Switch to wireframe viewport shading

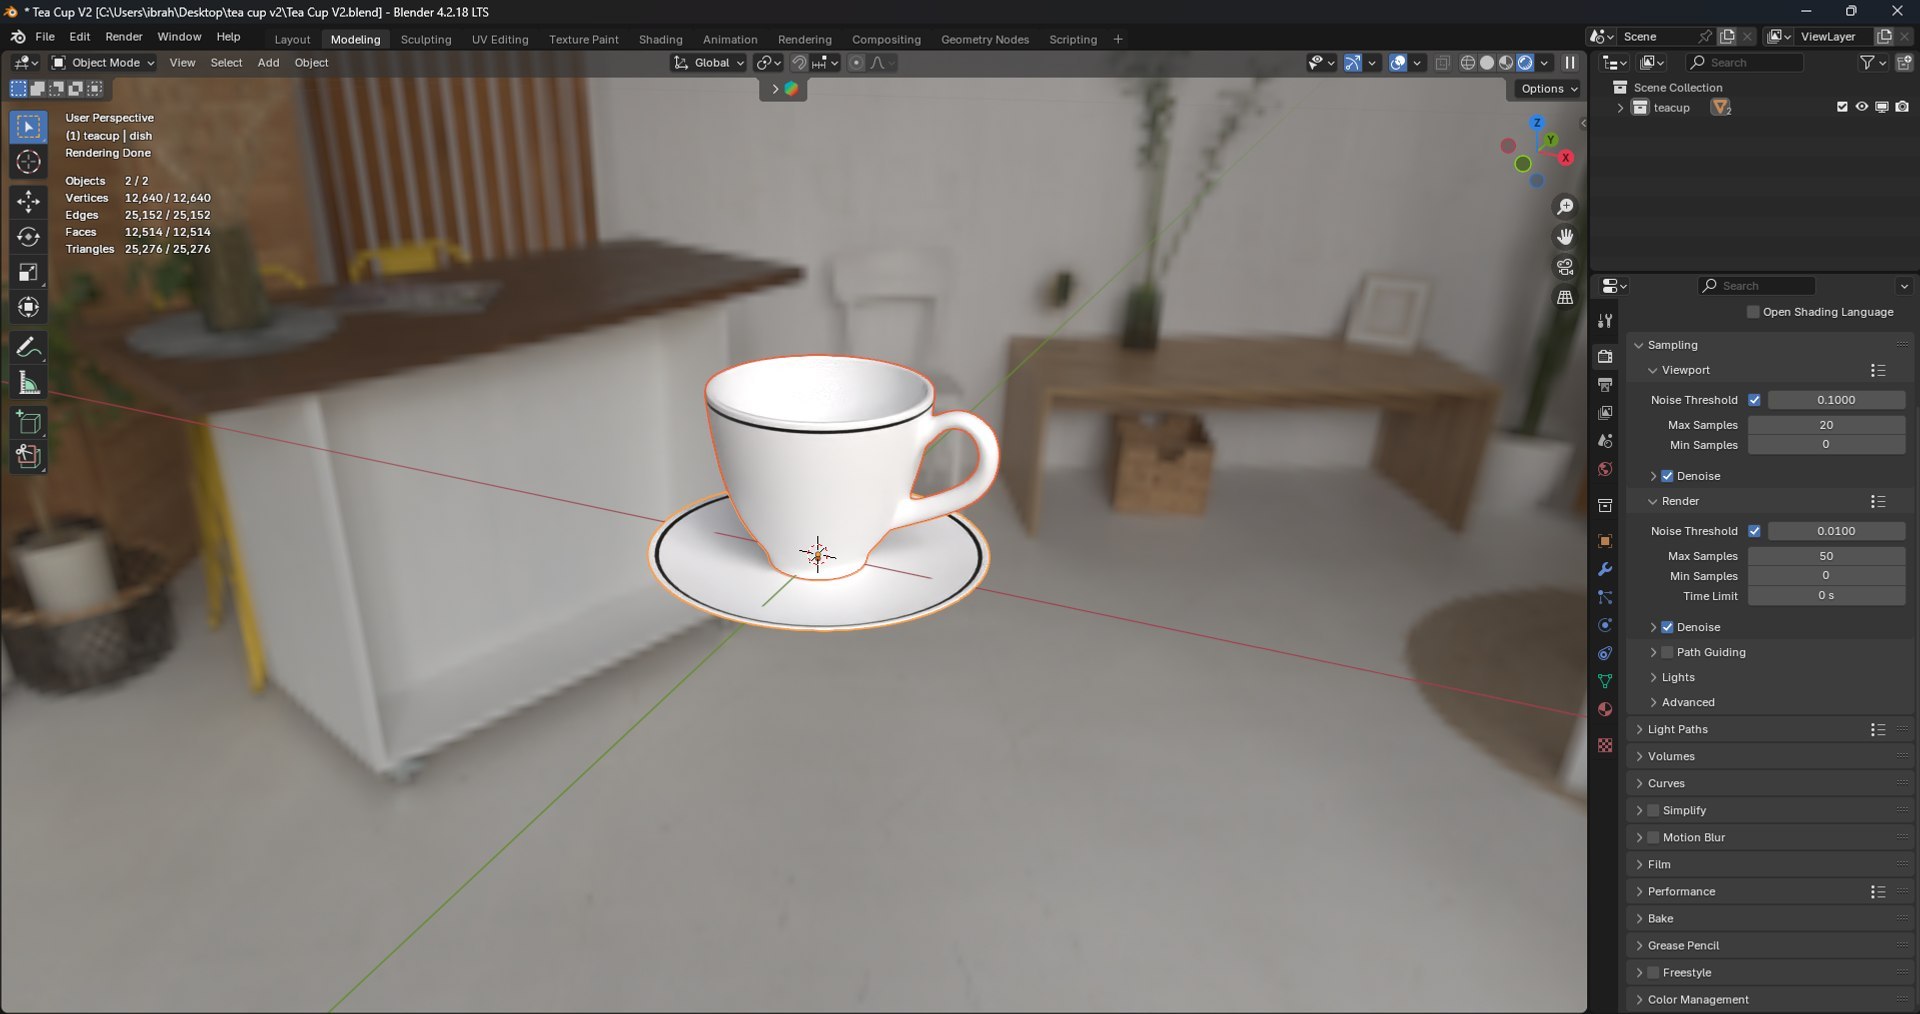1468,63
